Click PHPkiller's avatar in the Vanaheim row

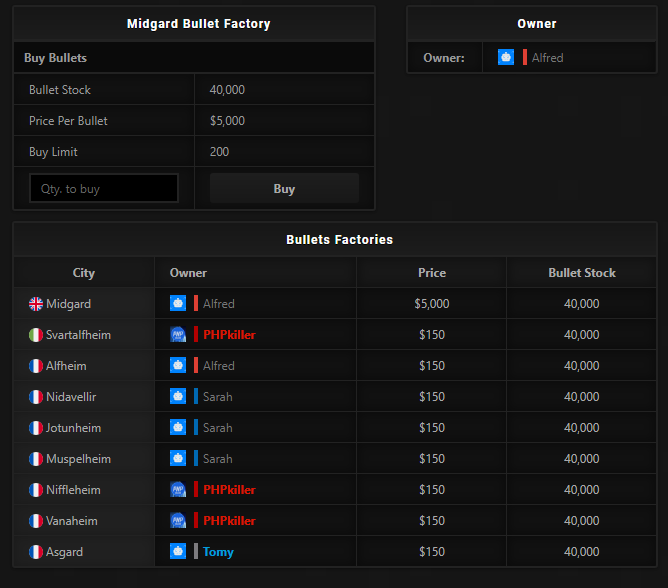[x=178, y=521]
